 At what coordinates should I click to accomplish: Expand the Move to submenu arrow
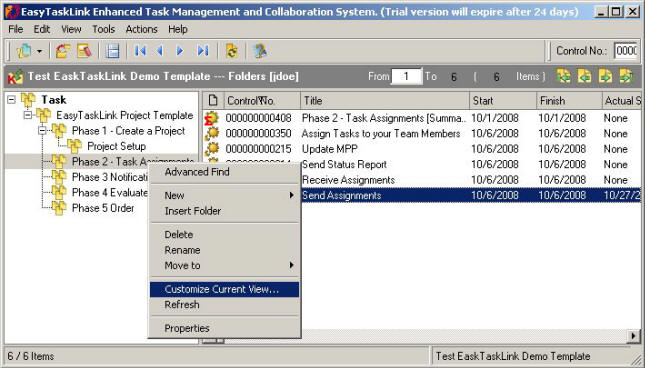click(x=292, y=265)
